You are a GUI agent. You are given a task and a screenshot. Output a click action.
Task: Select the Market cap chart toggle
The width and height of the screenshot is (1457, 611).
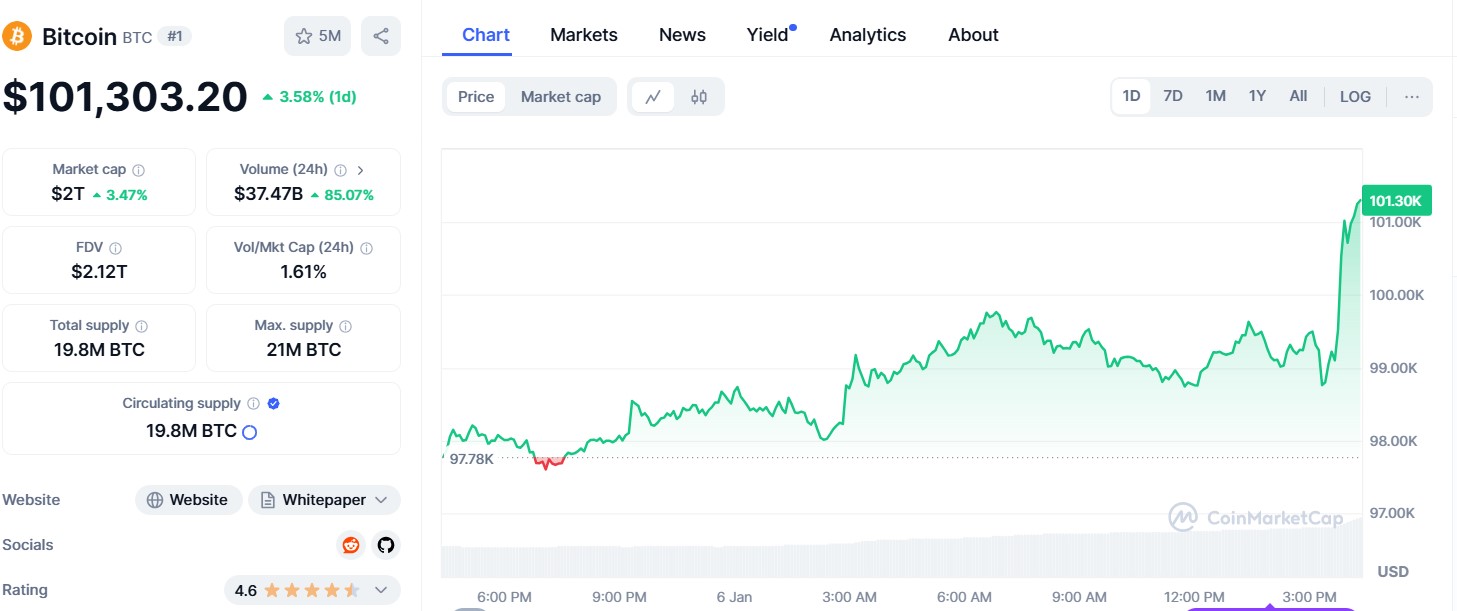pyautogui.click(x=561, y=97)
